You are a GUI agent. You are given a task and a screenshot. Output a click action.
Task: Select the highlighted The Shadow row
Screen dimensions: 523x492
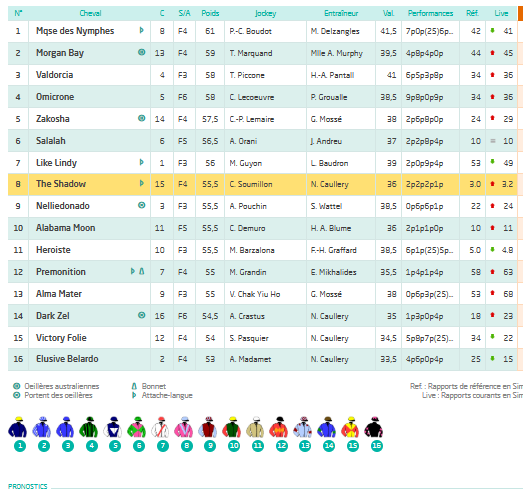pyautogui.click(x=263, y=184)
